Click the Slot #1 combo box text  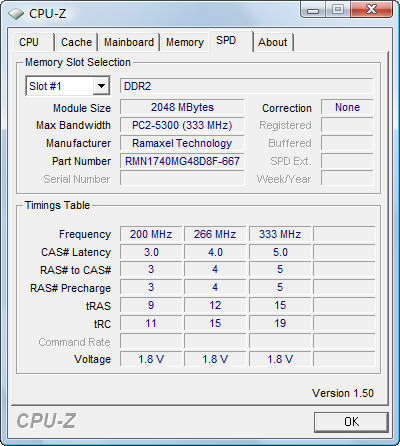tap(45, 86)
